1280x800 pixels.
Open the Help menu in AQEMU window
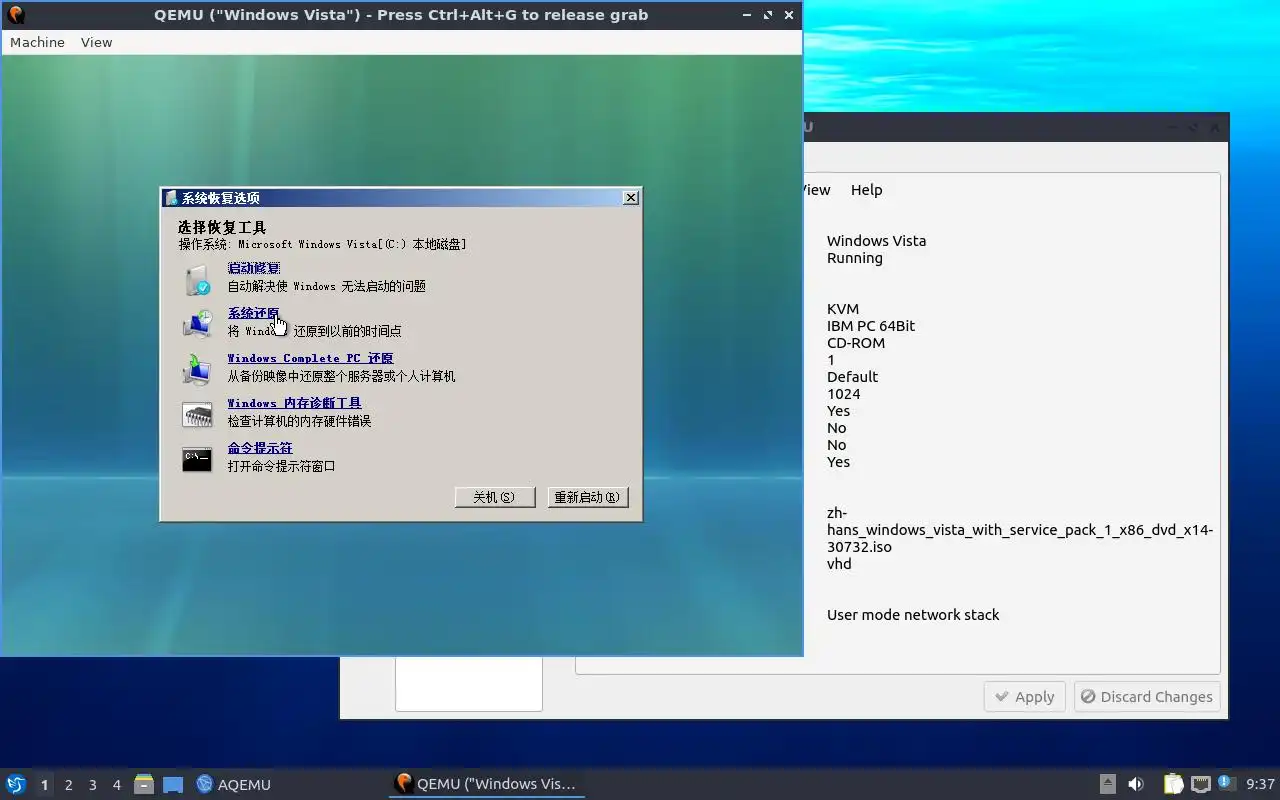click(x=866, y=190)
